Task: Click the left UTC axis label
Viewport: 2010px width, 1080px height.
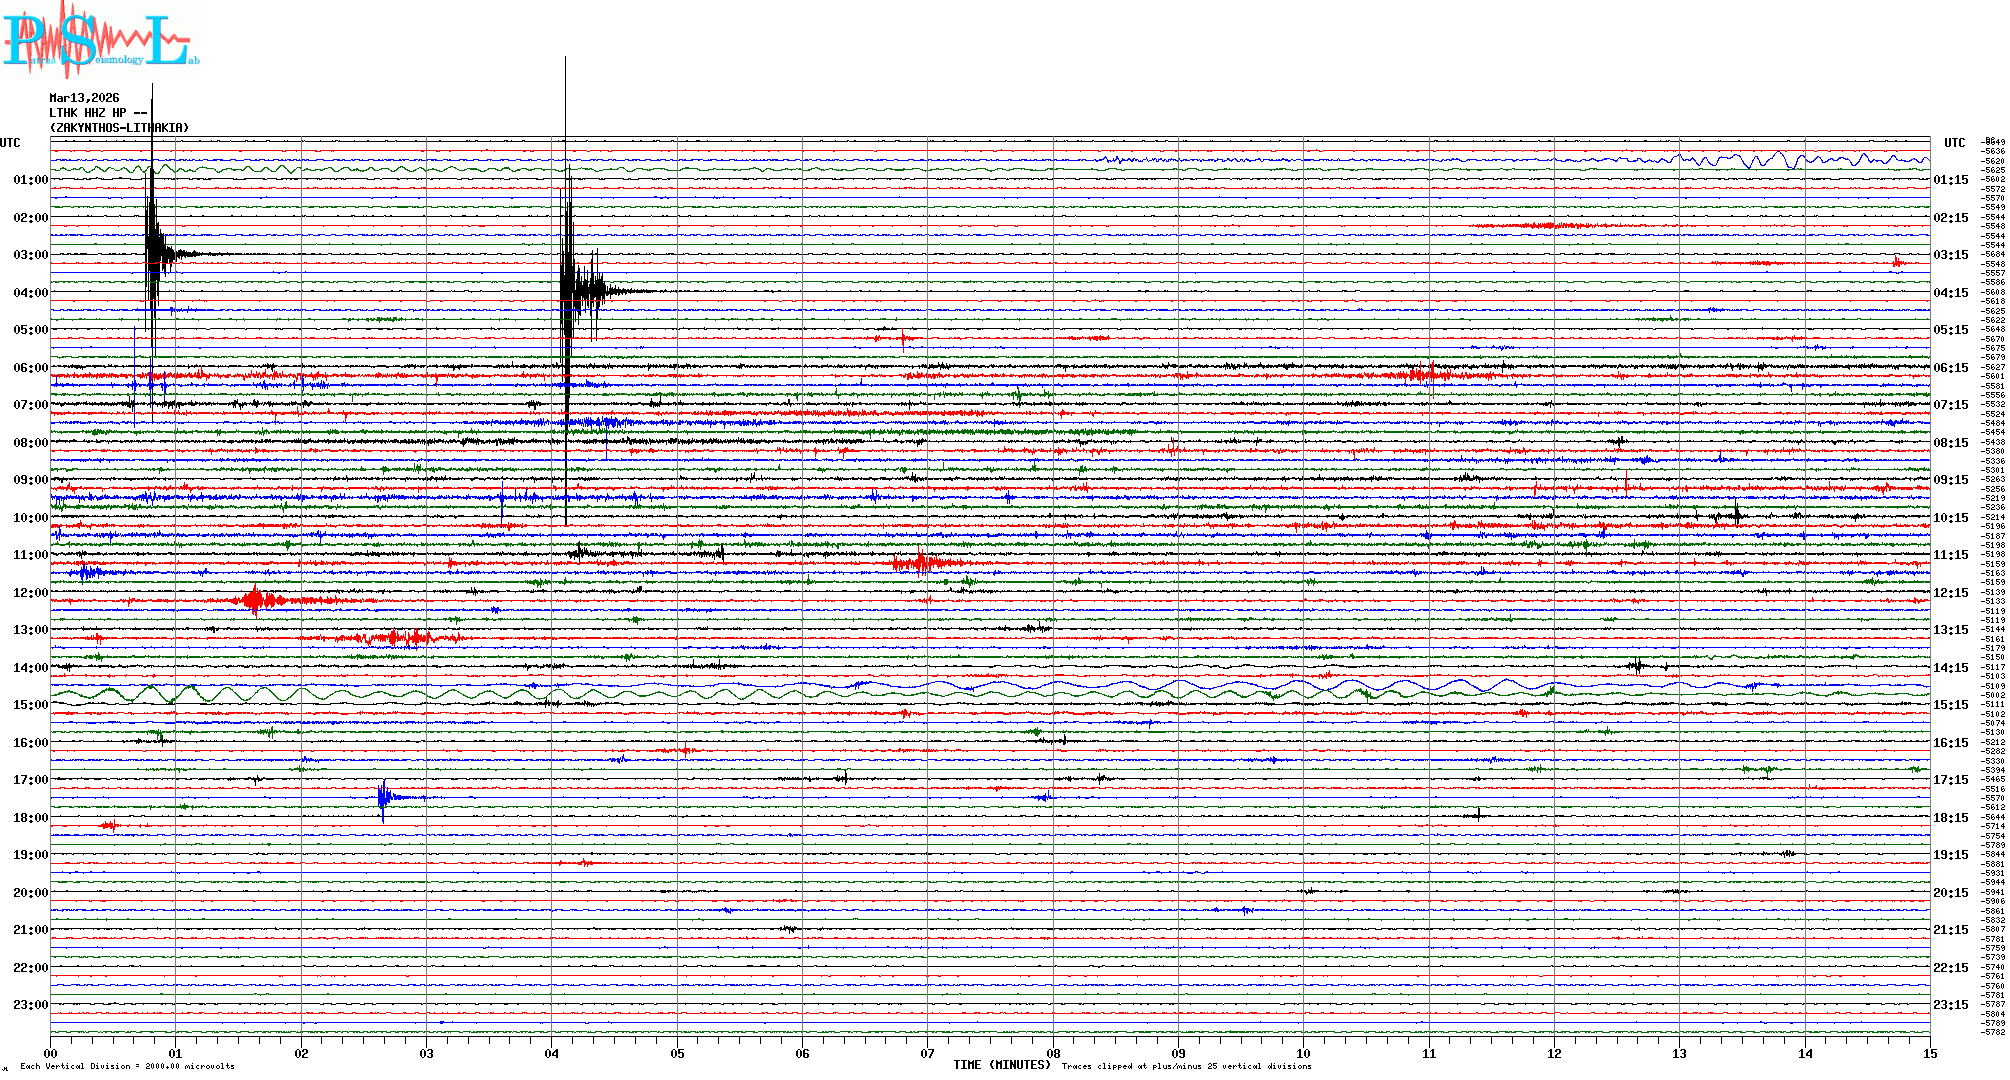Action: coord(10,143)
